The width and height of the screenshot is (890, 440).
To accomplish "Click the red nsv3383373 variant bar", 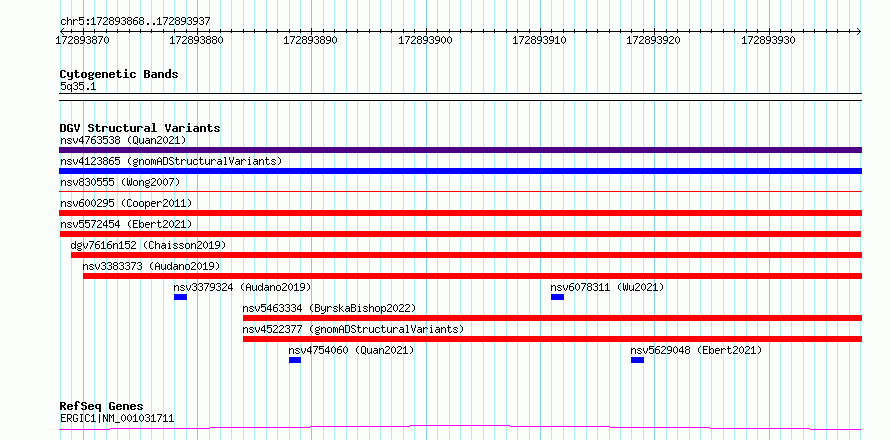I will click(x=472, y=276).
